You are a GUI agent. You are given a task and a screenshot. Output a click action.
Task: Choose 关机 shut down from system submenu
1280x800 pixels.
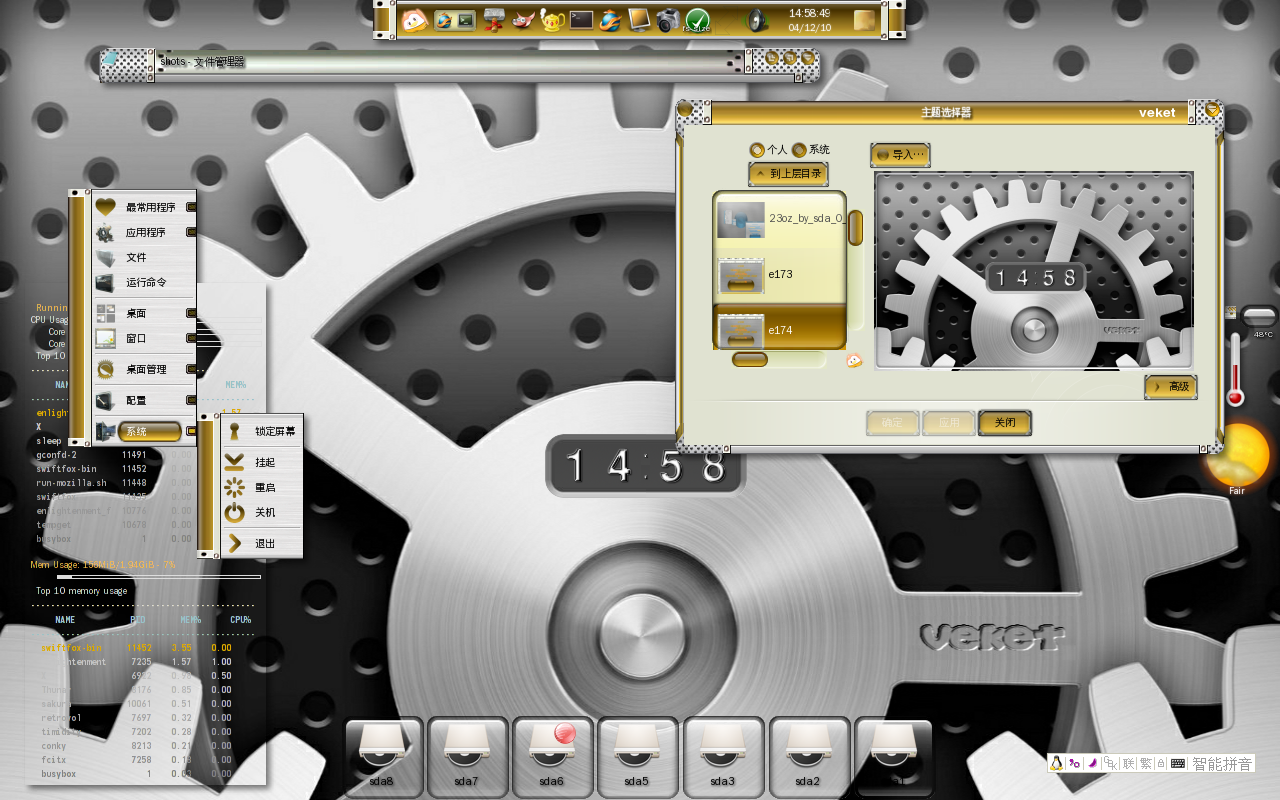[262, 512]
